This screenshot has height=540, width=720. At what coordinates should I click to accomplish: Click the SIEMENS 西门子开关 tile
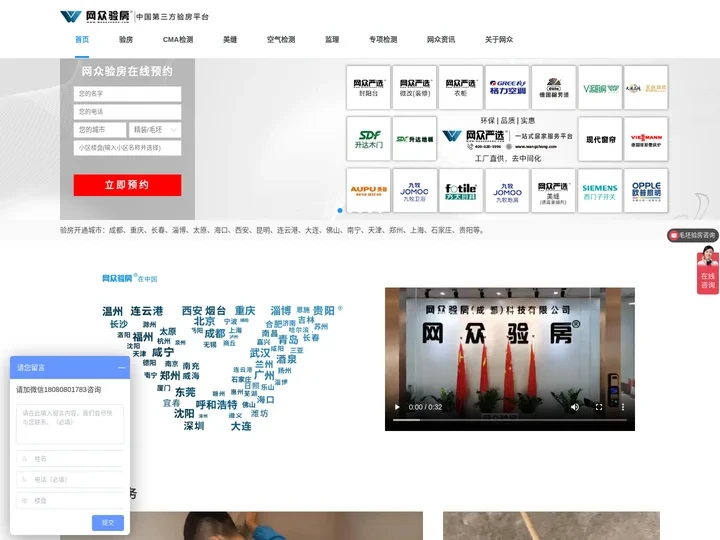(600, 191)
